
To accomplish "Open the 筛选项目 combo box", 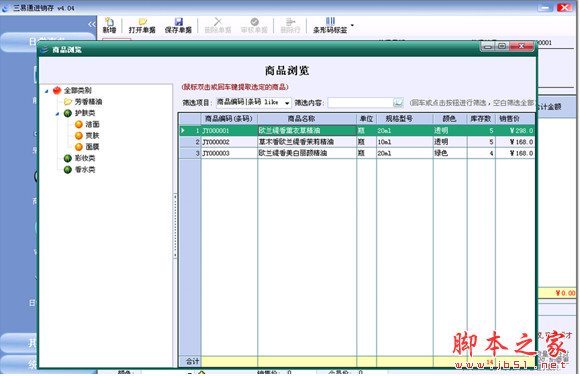I will click(x=254, y=103).
